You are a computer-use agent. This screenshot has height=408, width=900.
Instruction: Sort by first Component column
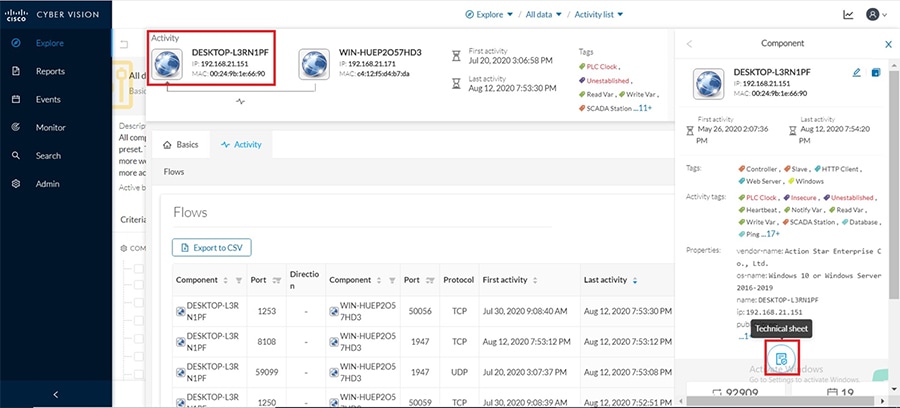[x=225, y=280]
